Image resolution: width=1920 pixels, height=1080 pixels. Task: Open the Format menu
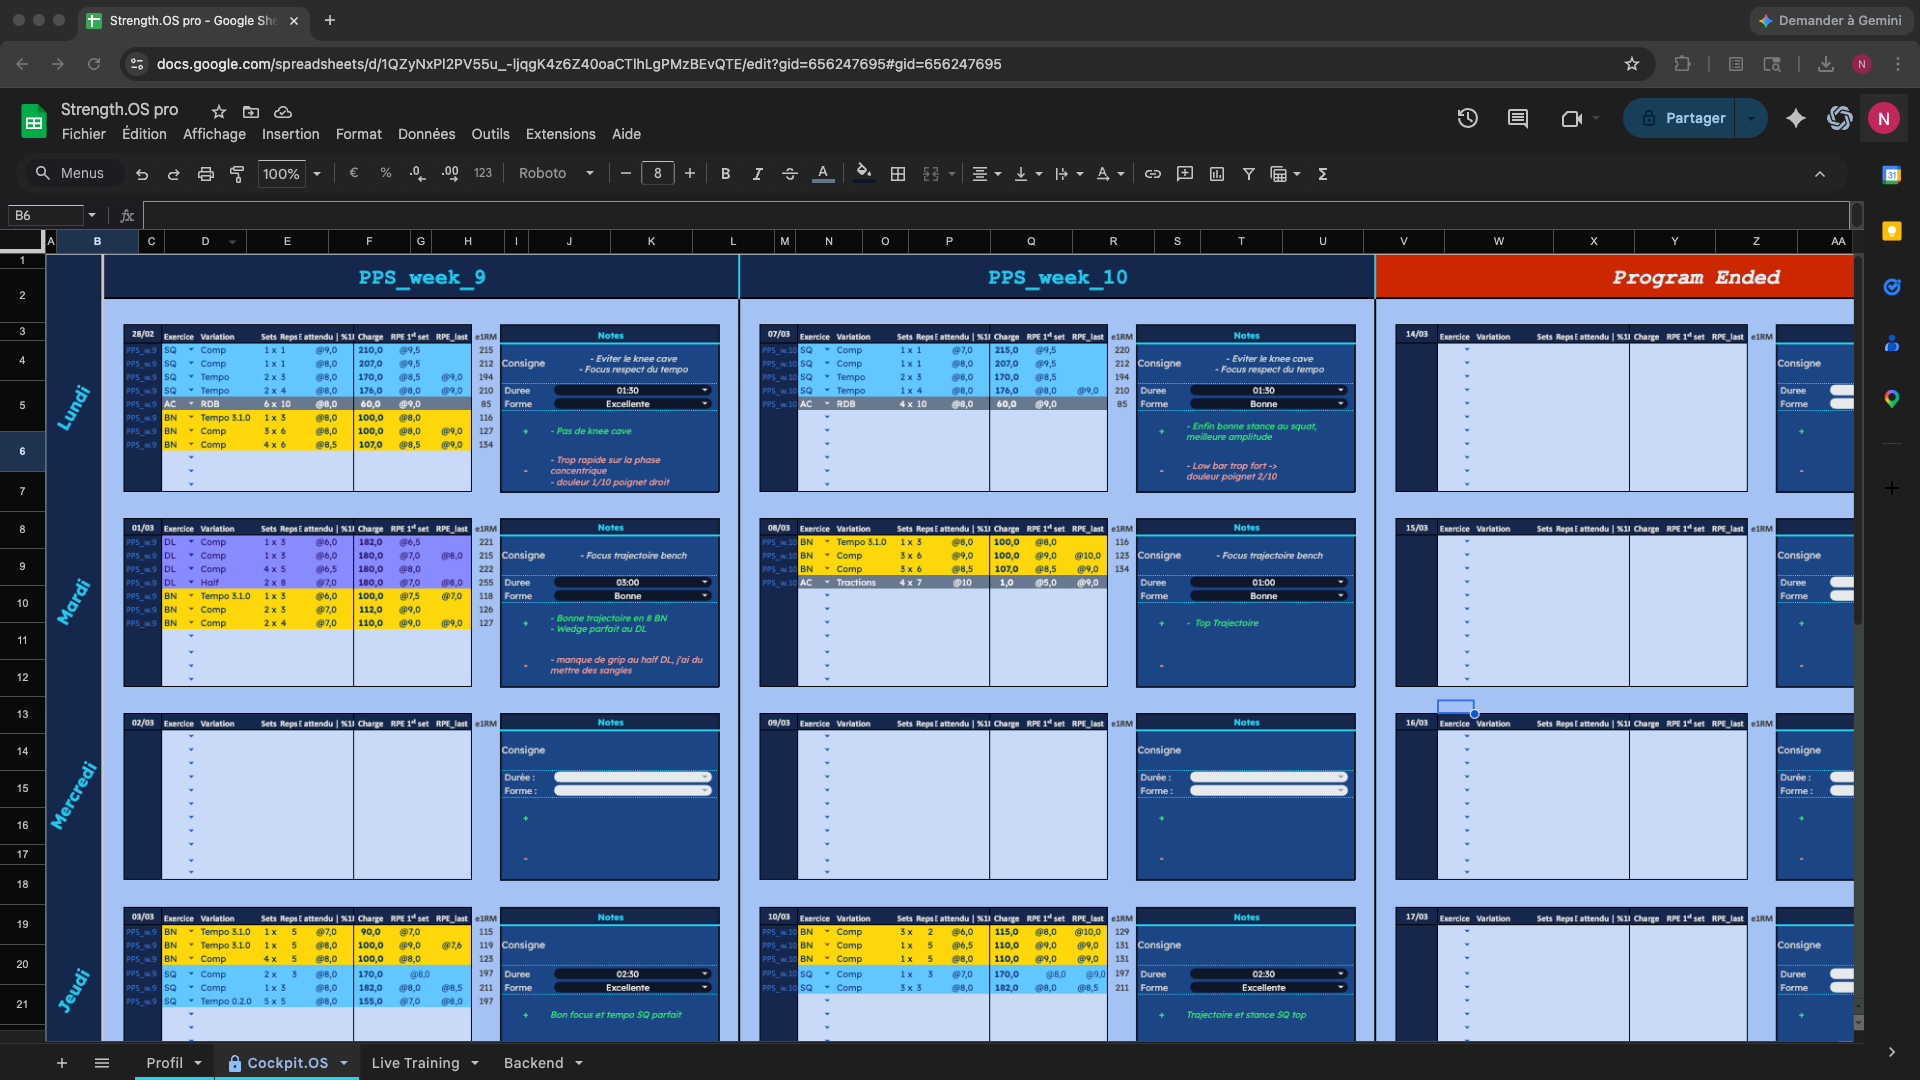[358, 133]
